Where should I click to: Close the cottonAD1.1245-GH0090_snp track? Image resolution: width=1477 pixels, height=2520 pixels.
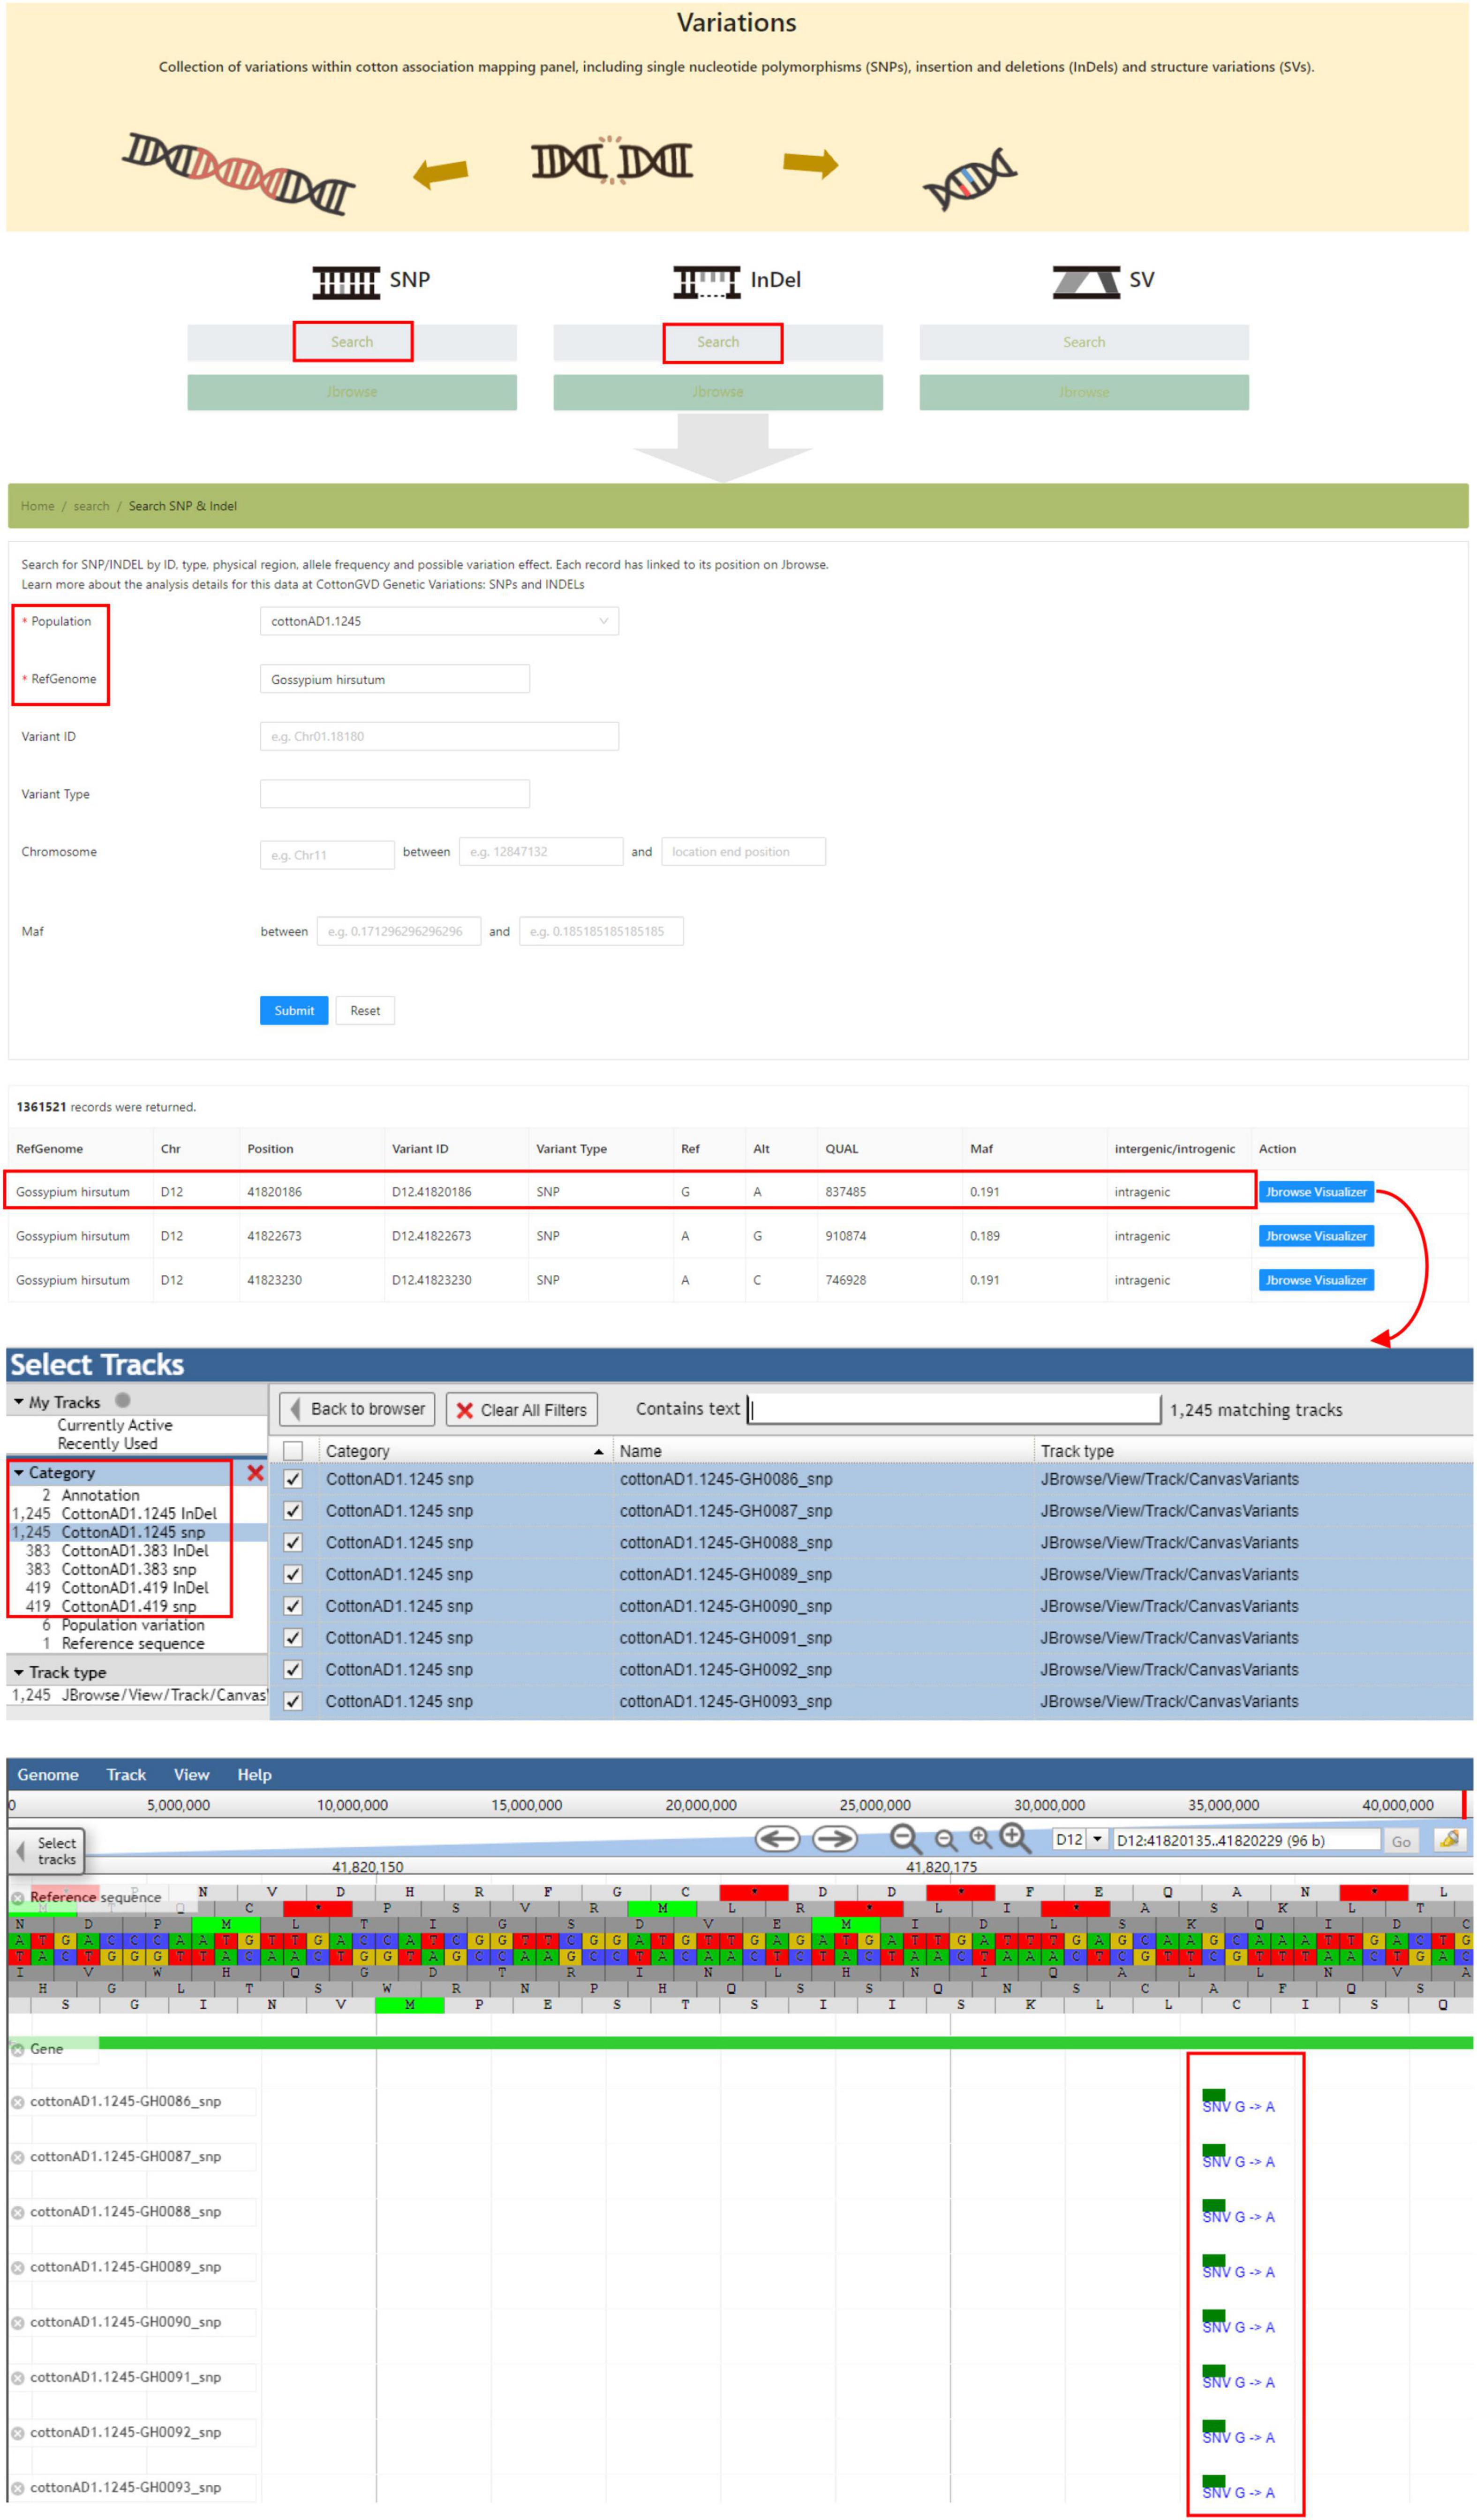coord(17,2322)
